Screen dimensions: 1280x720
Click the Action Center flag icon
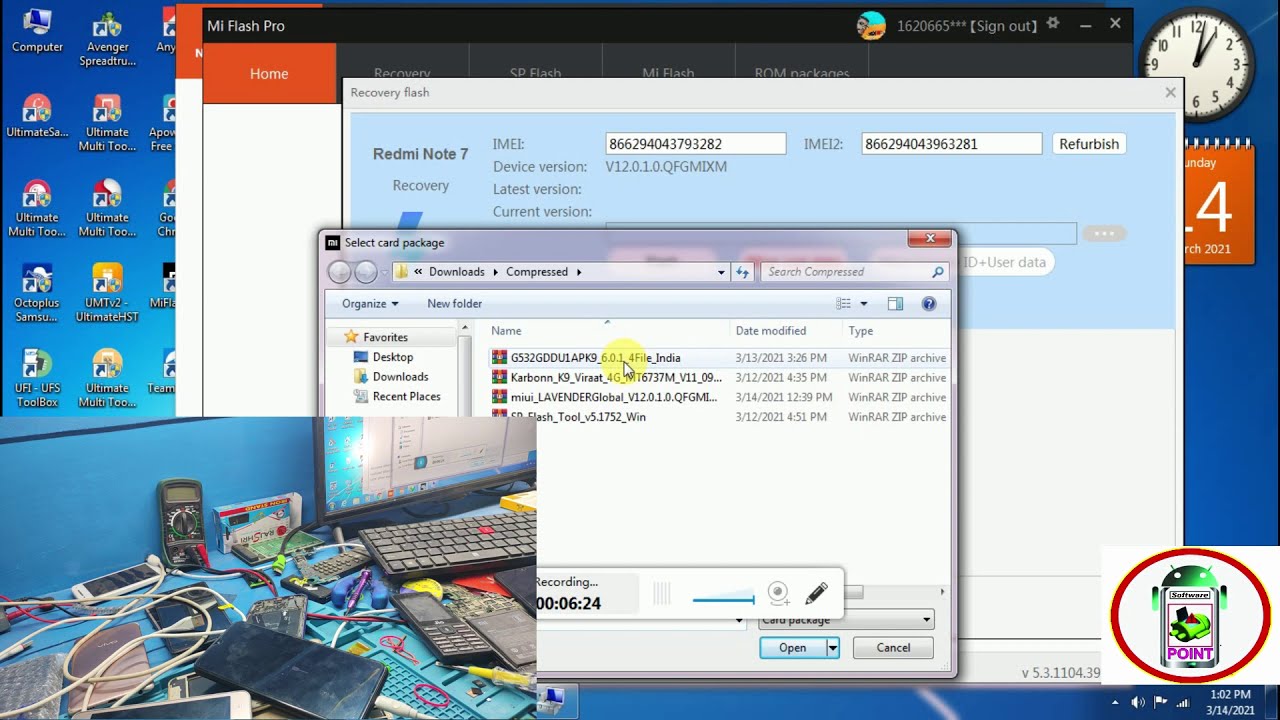coord(1161,702)
